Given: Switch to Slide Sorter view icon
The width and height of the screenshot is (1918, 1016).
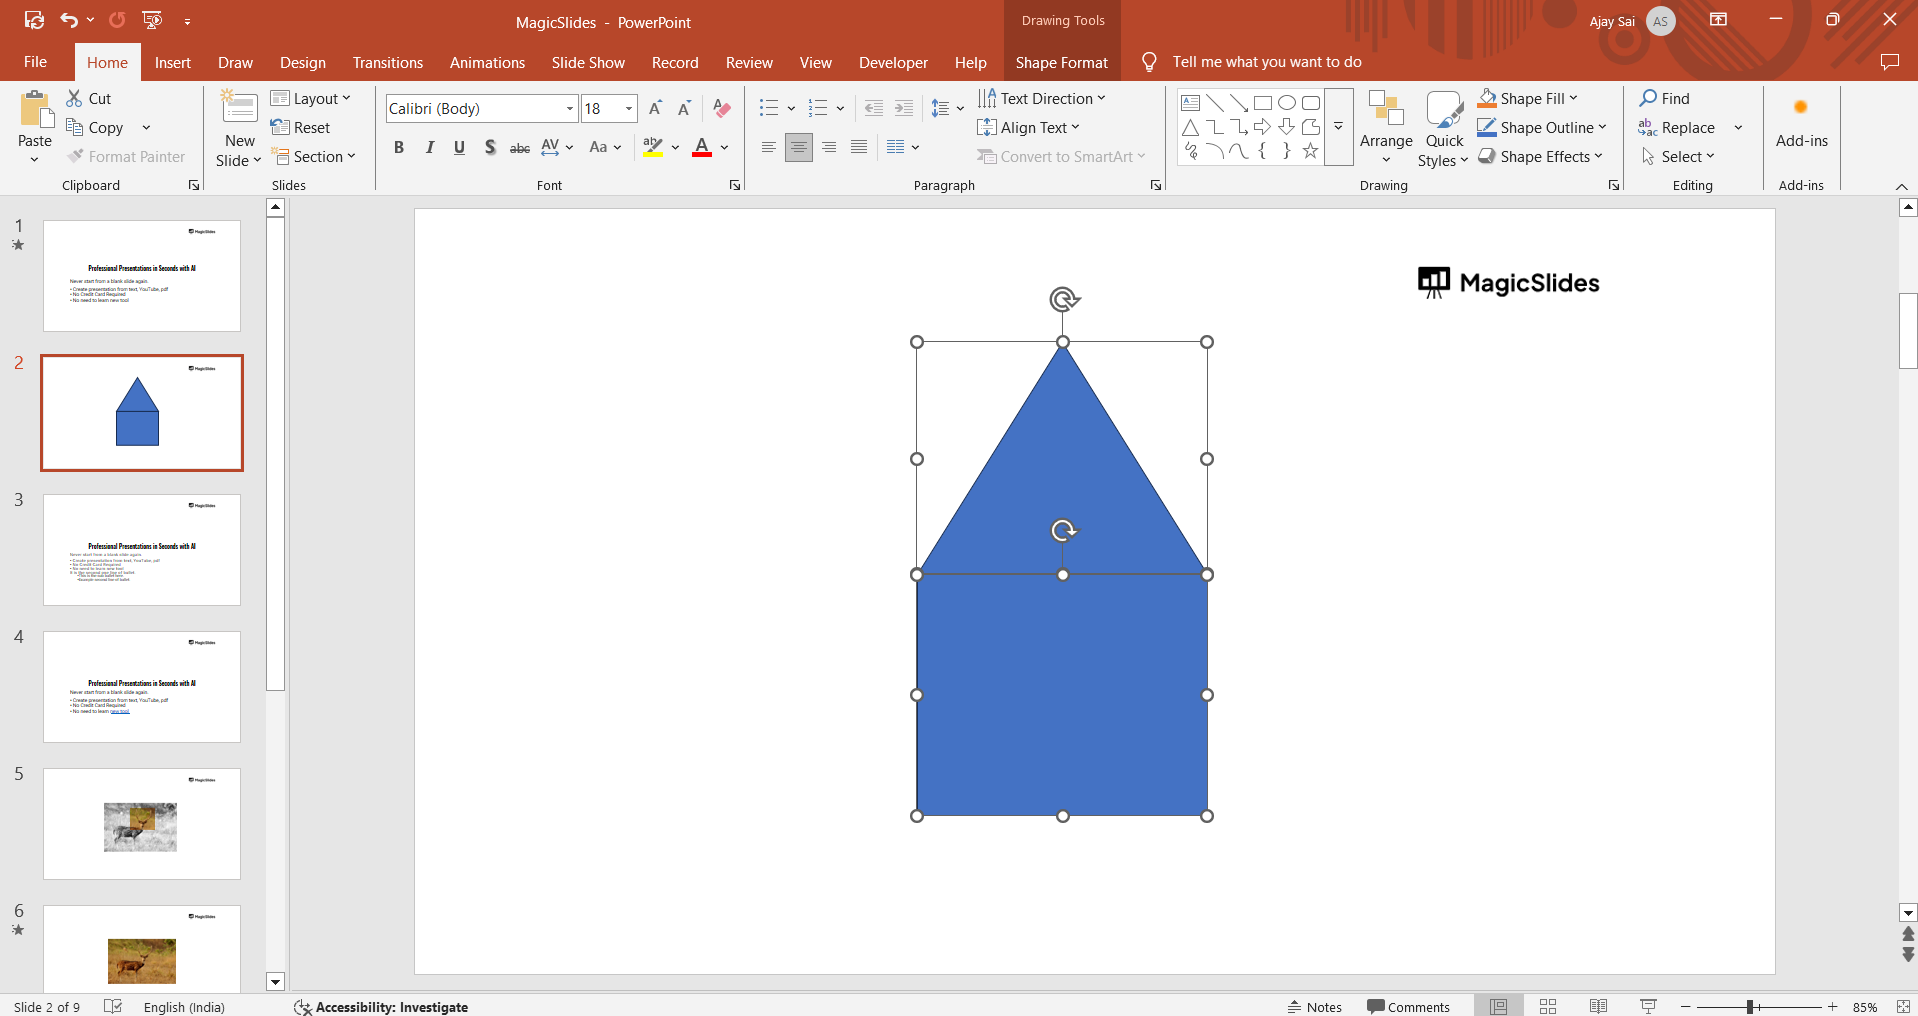Looking at the screenshot, I should click(x=1548, y=1006).
